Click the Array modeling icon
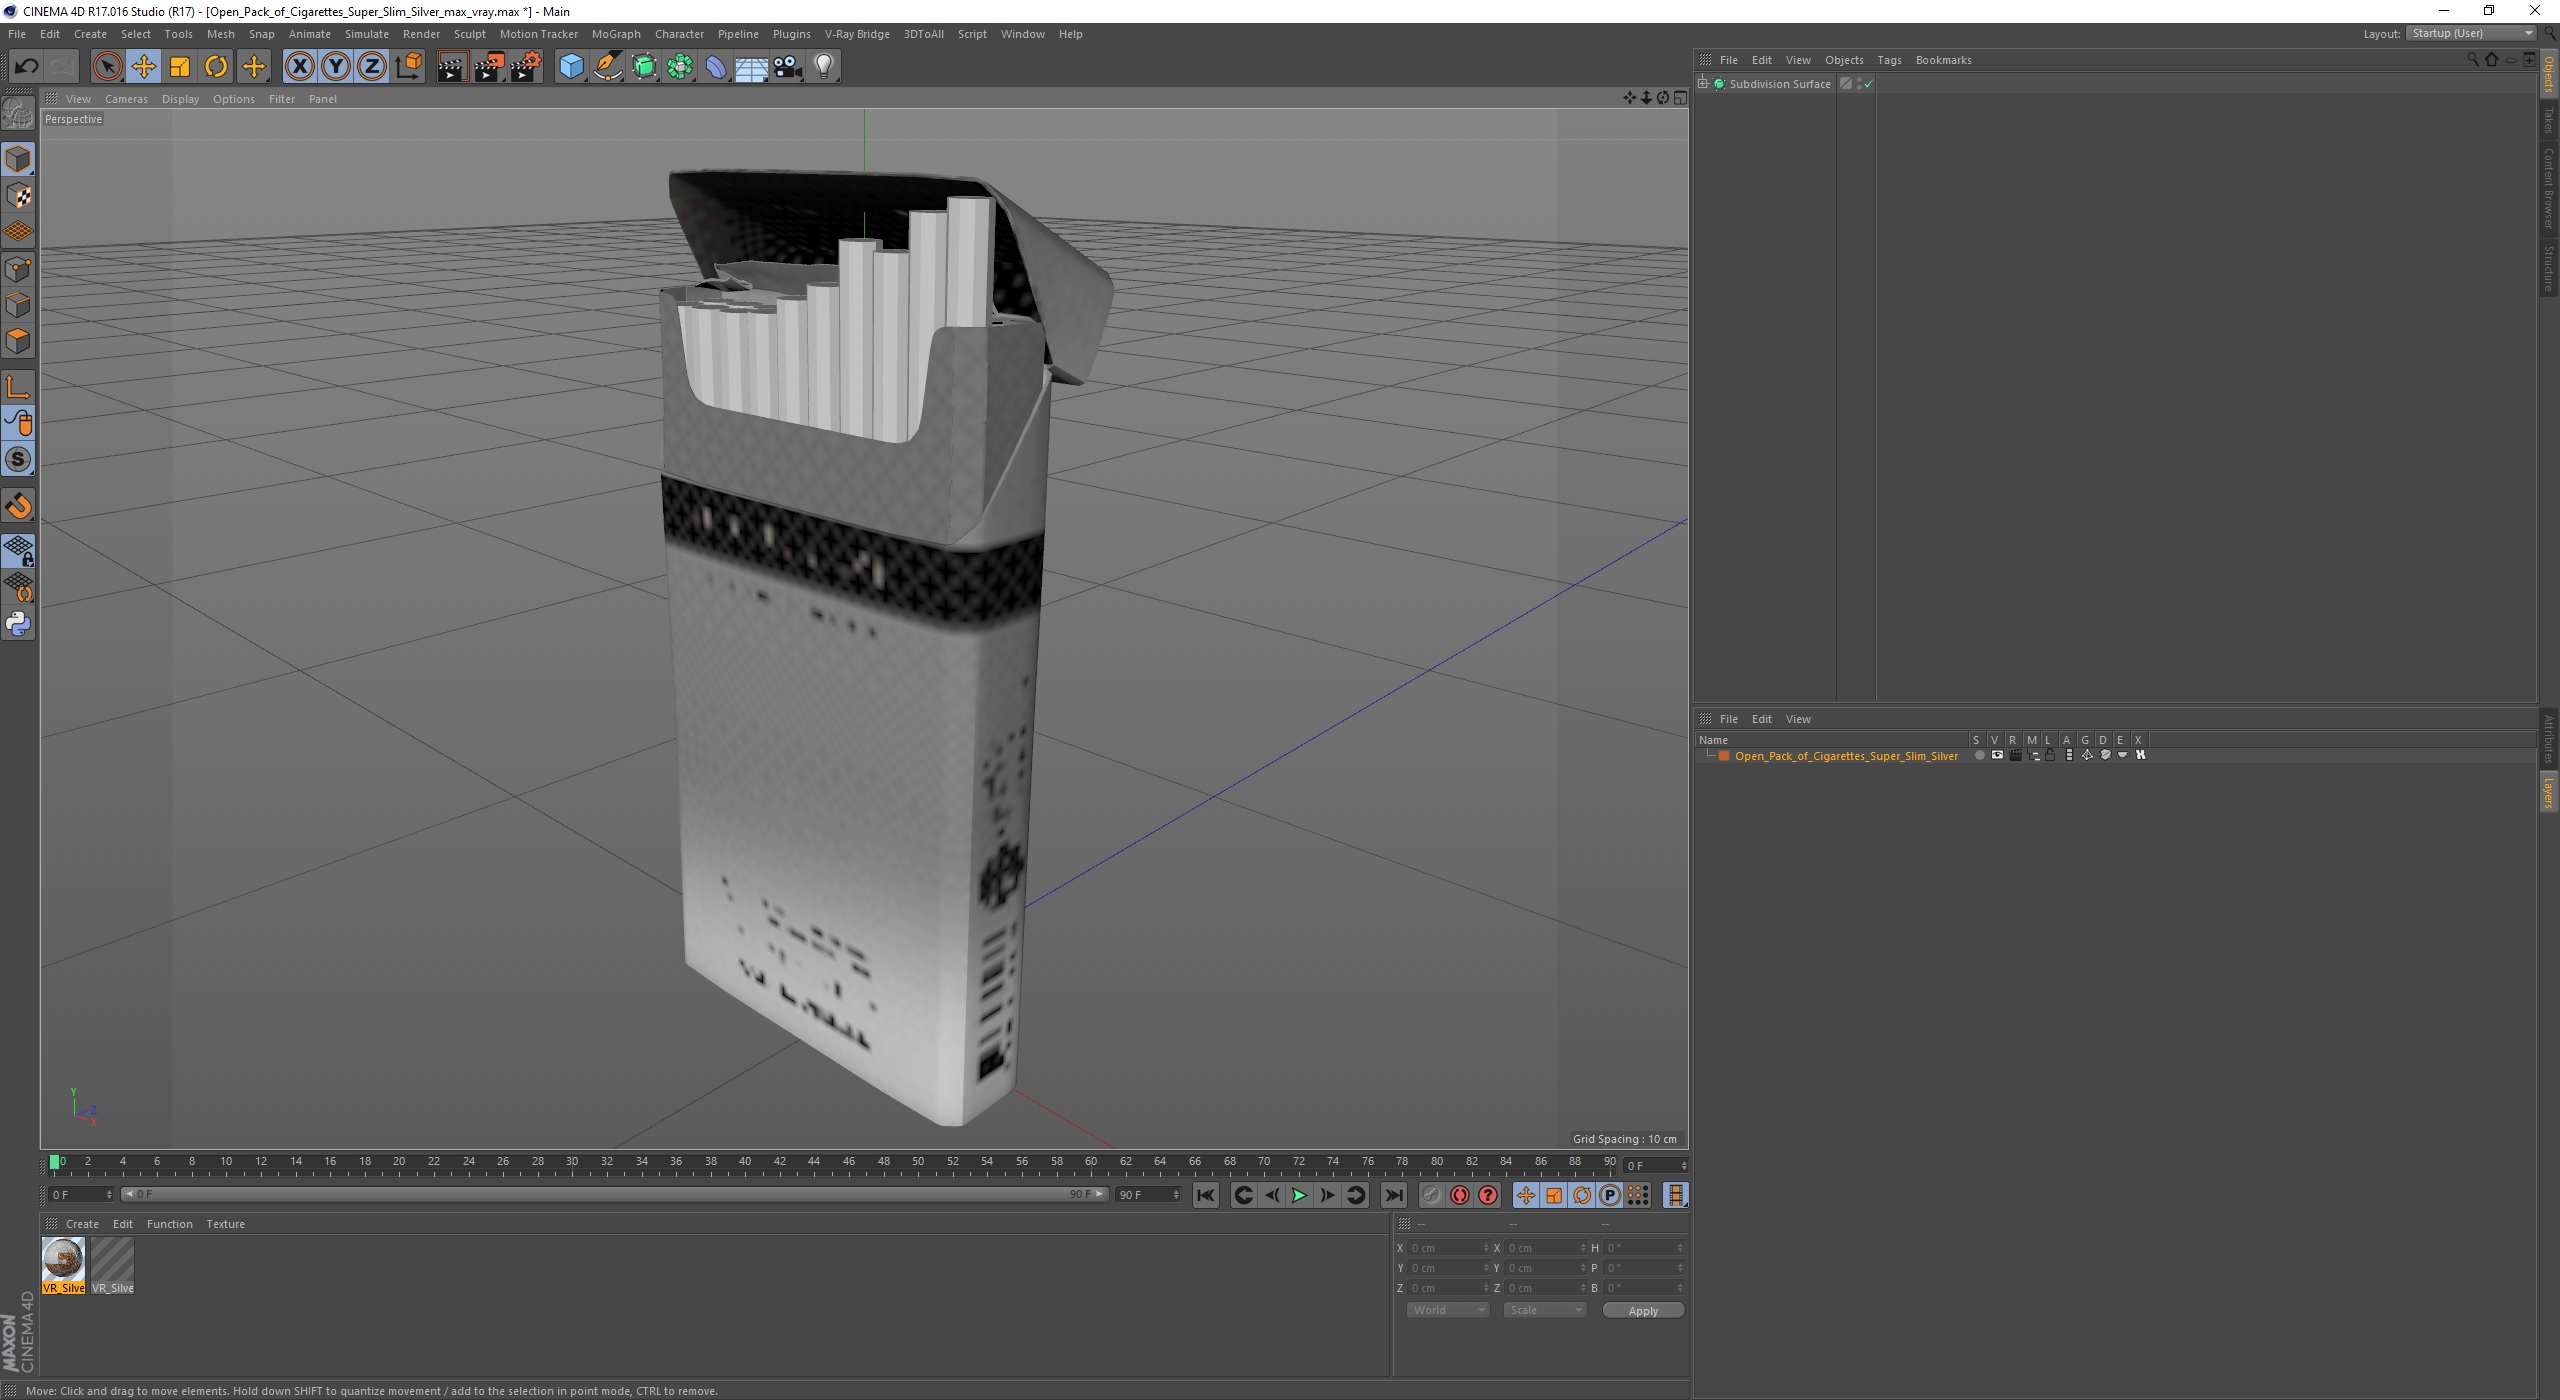 680,67
